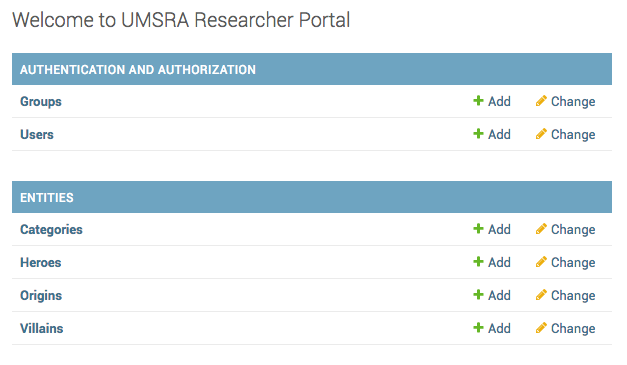The image size is (627, 365).
Task: Click the green plus icon for Origins
Action: click(x=478, y=295)
